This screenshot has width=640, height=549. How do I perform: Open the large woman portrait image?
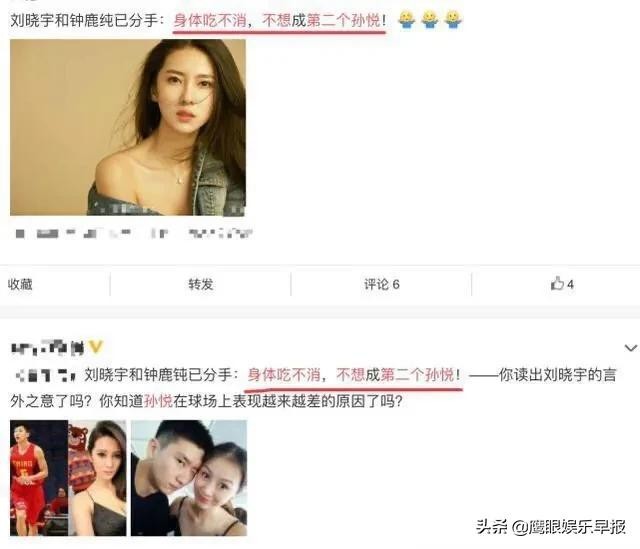(x=128, y=127)
